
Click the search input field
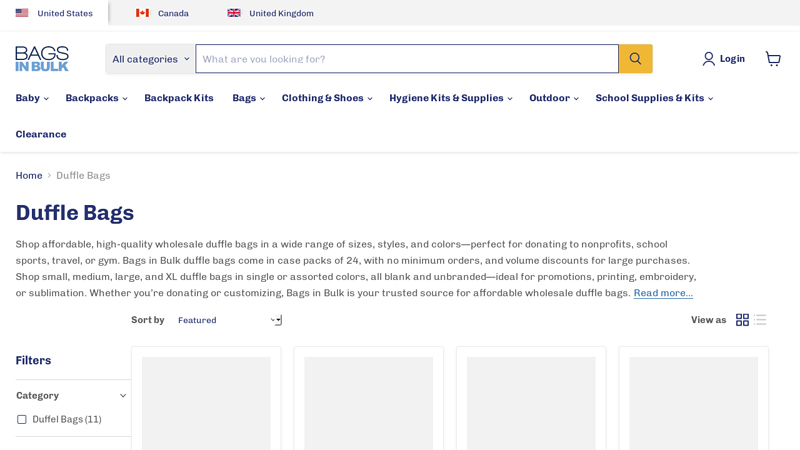tap(406, 59)
